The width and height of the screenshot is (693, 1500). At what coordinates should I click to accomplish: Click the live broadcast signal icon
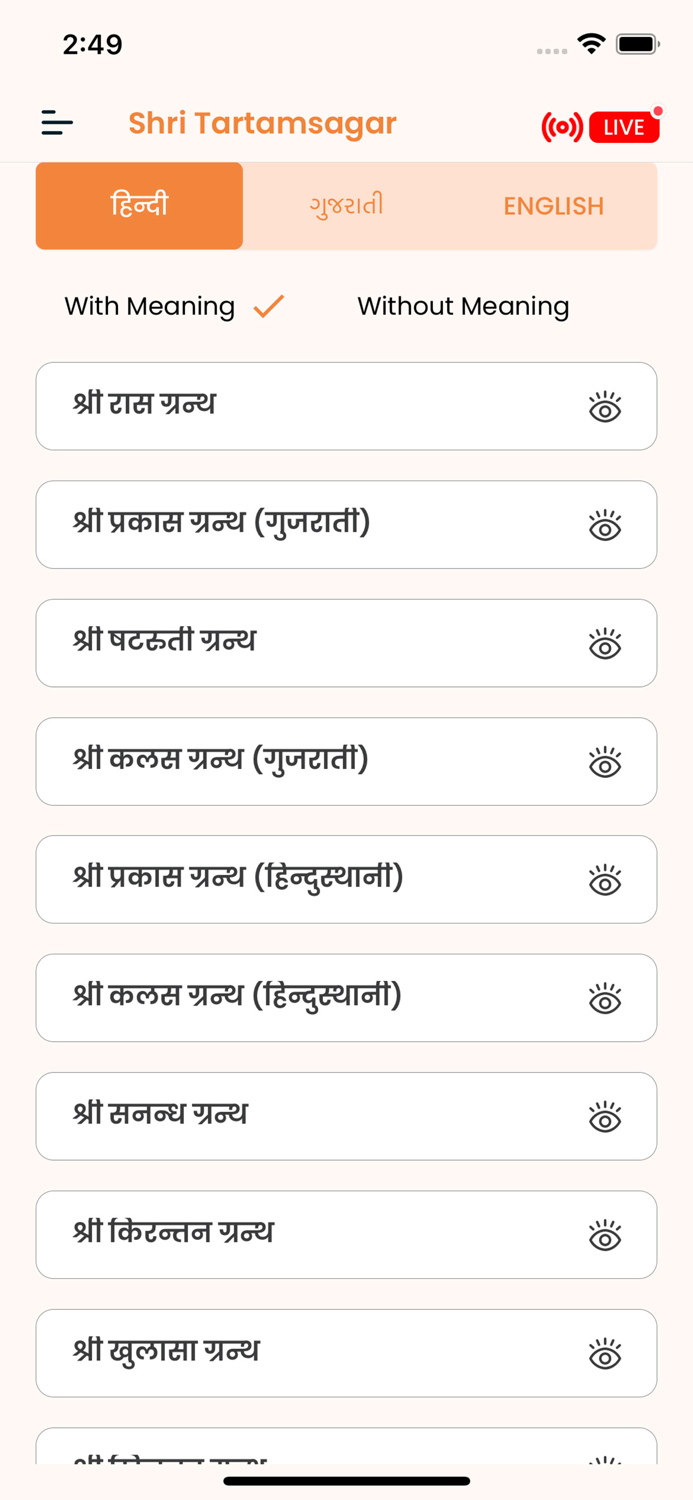(x=562, y=126)
